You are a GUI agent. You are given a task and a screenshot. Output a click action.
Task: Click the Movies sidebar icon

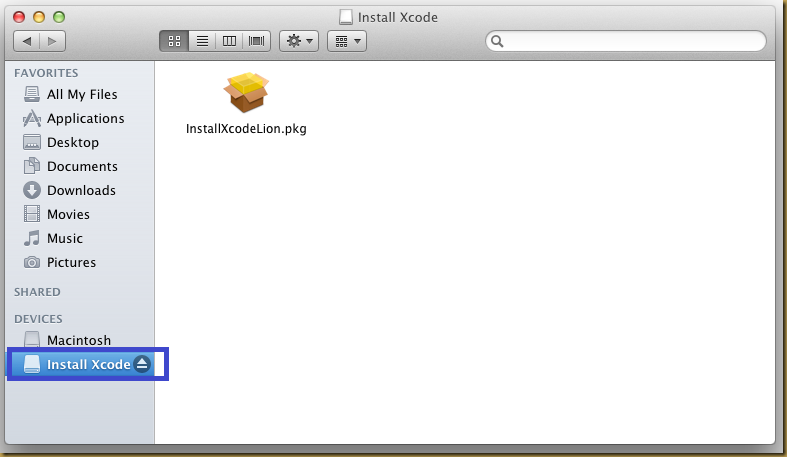[32, 214]
